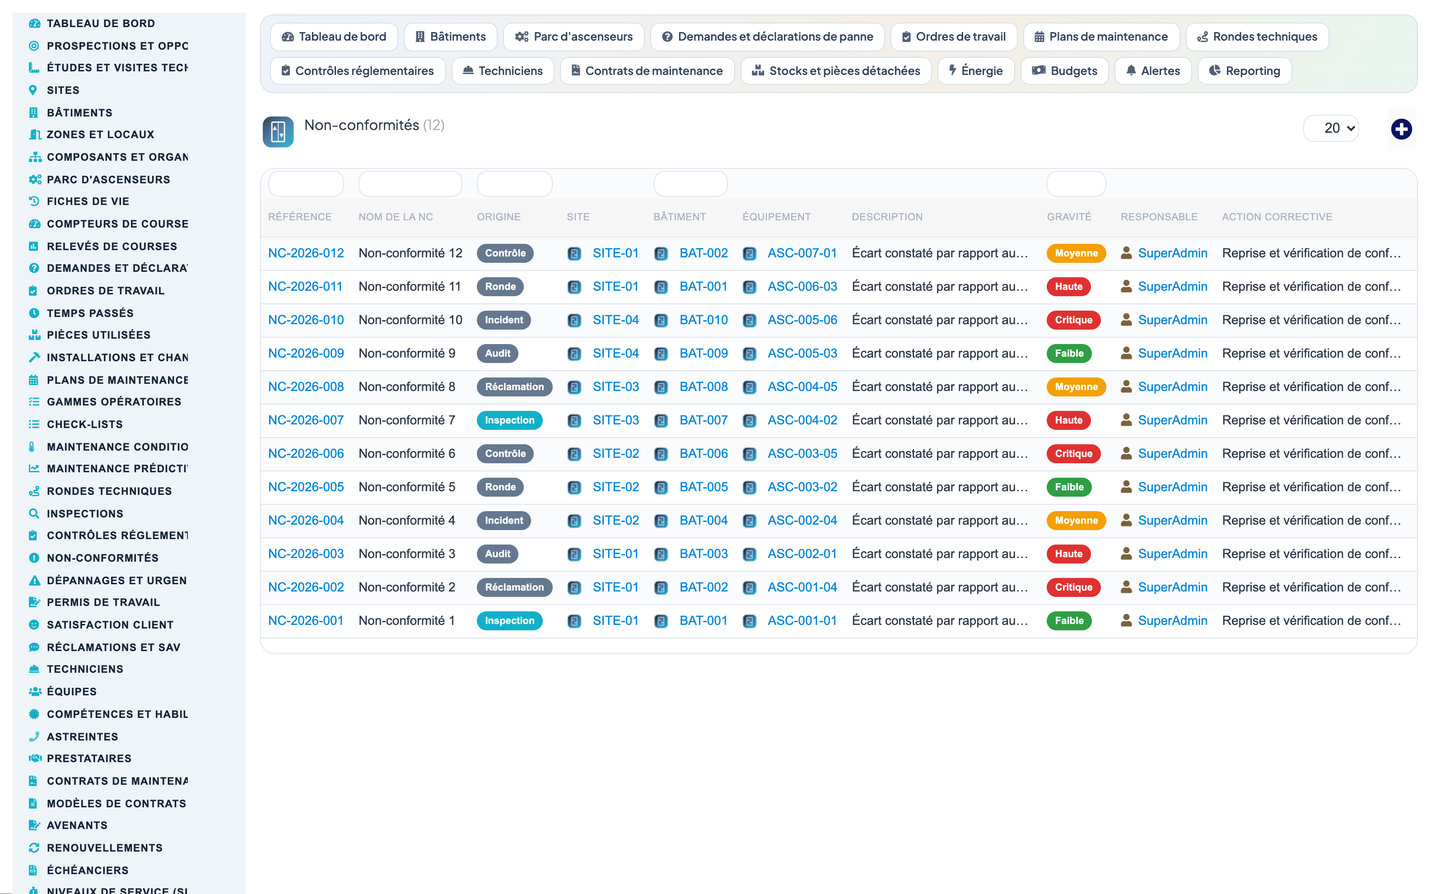The width and height of the screenshot is (1445, 894).
Task: Click the Référence filter input field
Action: click(x=306, y=184)
